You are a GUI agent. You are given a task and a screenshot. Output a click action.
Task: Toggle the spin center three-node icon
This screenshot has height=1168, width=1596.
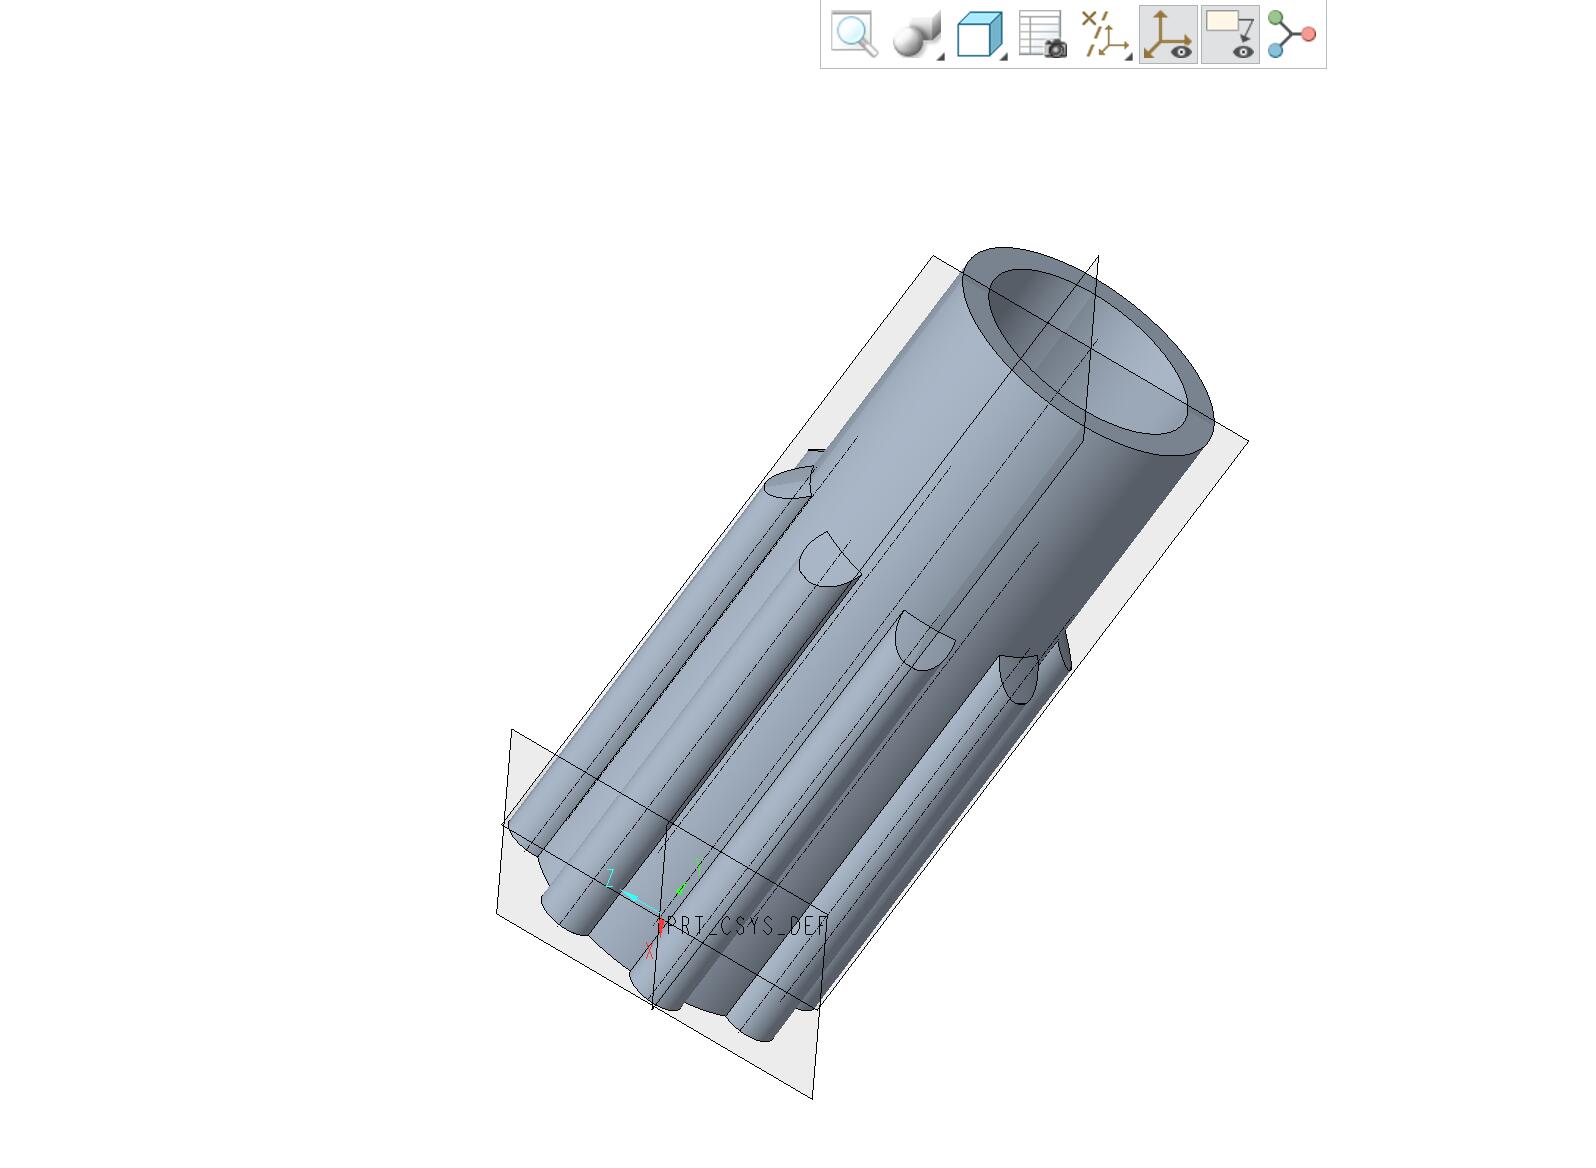click(x=1291, y=35)
